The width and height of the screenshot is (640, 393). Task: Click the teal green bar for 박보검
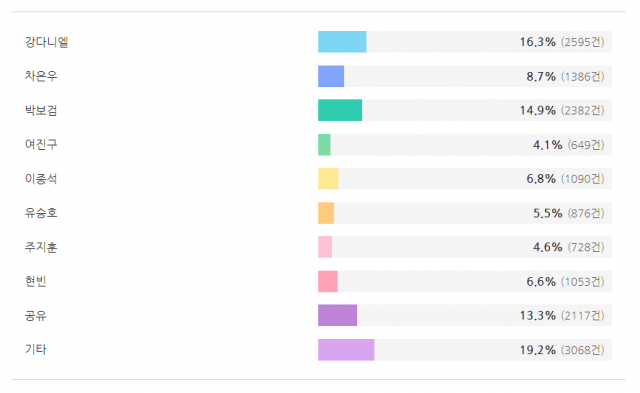(x=340, y=110)
